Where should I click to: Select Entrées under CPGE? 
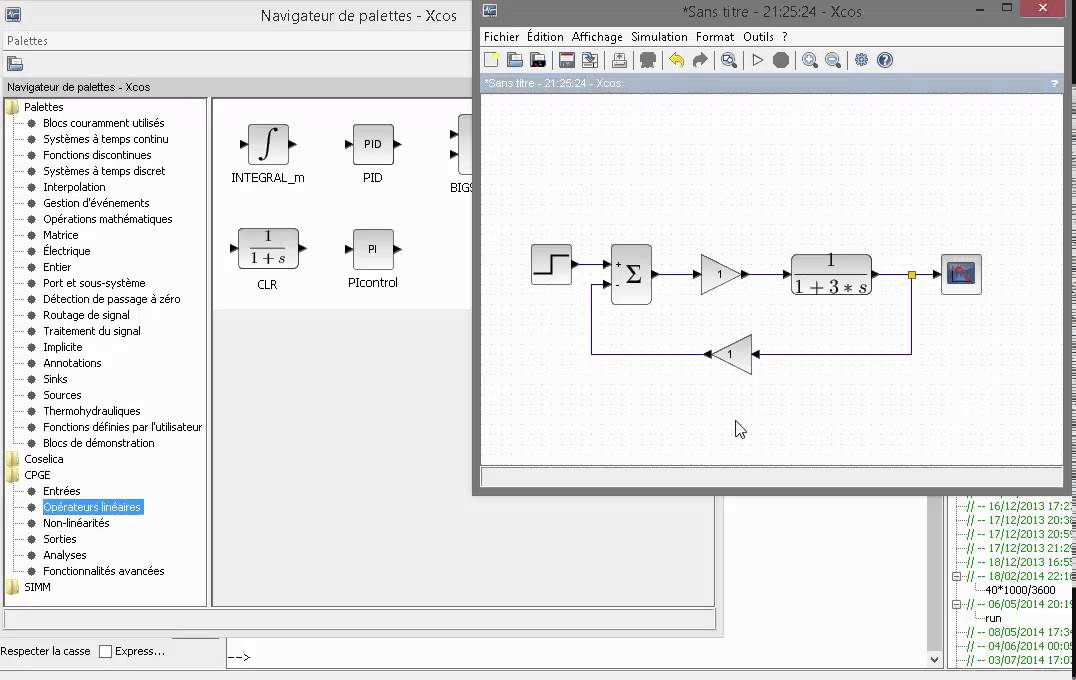62,491
